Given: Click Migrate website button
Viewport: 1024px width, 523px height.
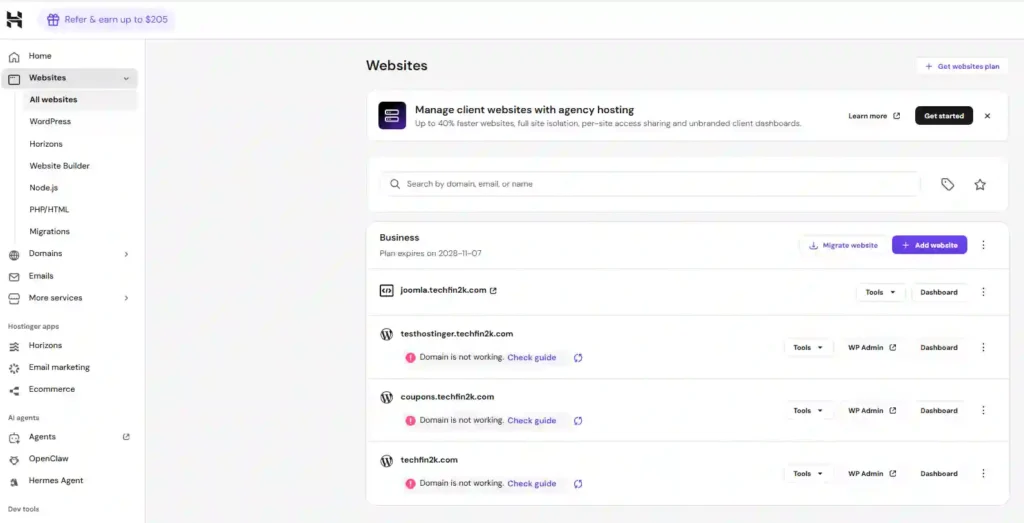Looking at the screenshot, I should [x=843, y=246].
